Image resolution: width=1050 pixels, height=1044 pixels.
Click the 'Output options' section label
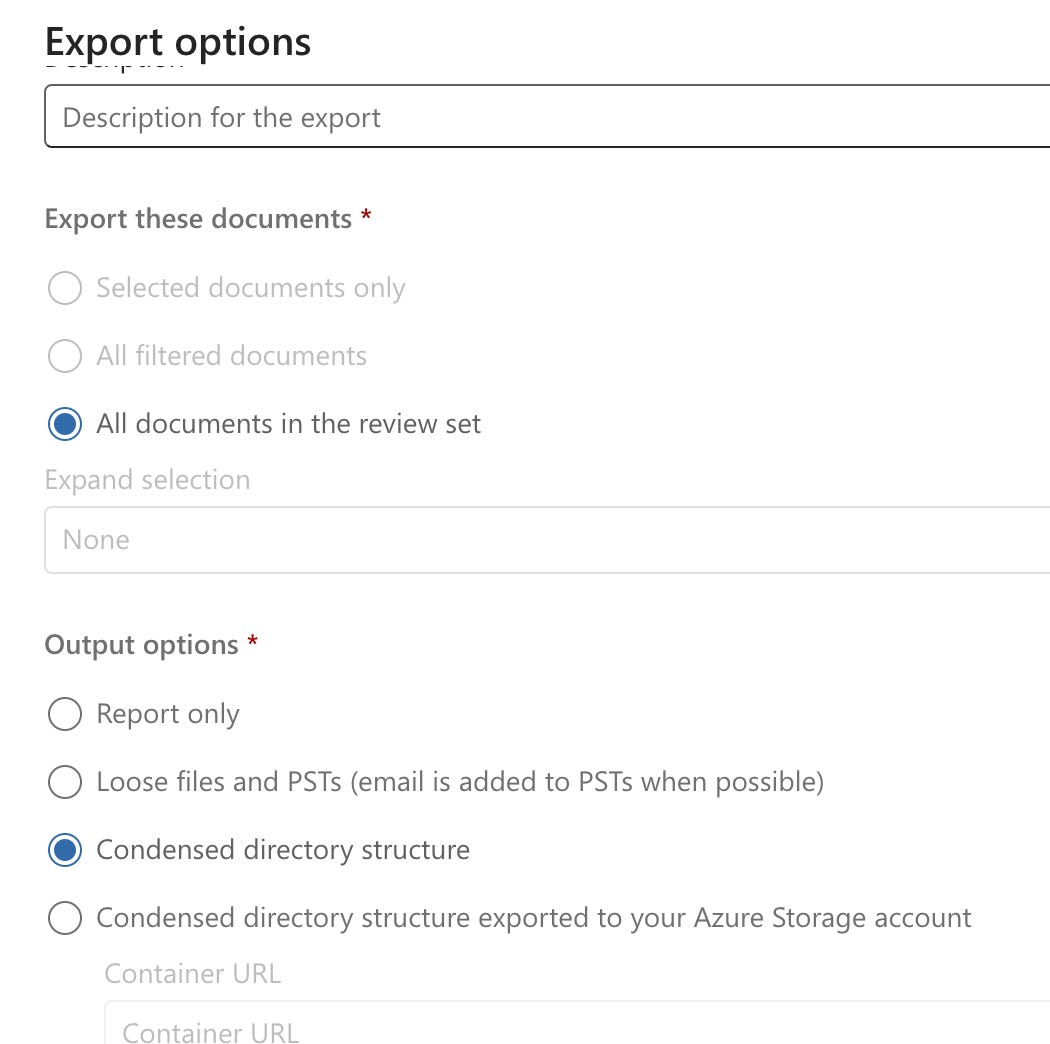pyautogui.click(x=141, y=645)
